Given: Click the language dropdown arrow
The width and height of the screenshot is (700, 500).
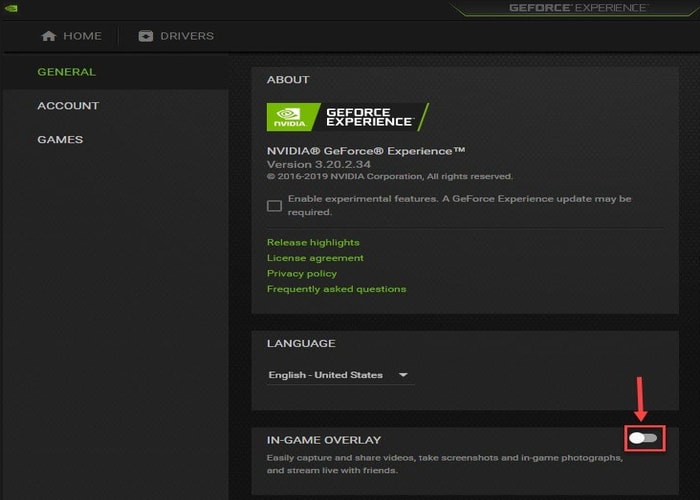Looking at the screenshot, I should coord(403,375).
